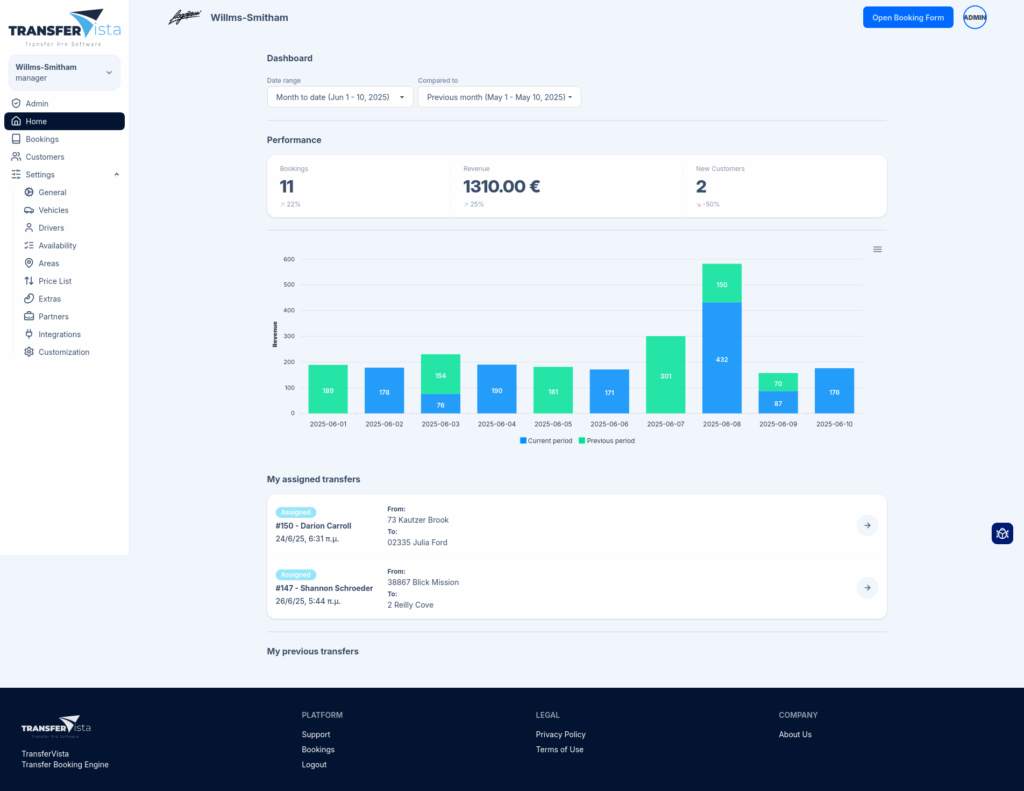
Task: Click the Integrations plug icon
Action: click(29, 334)
